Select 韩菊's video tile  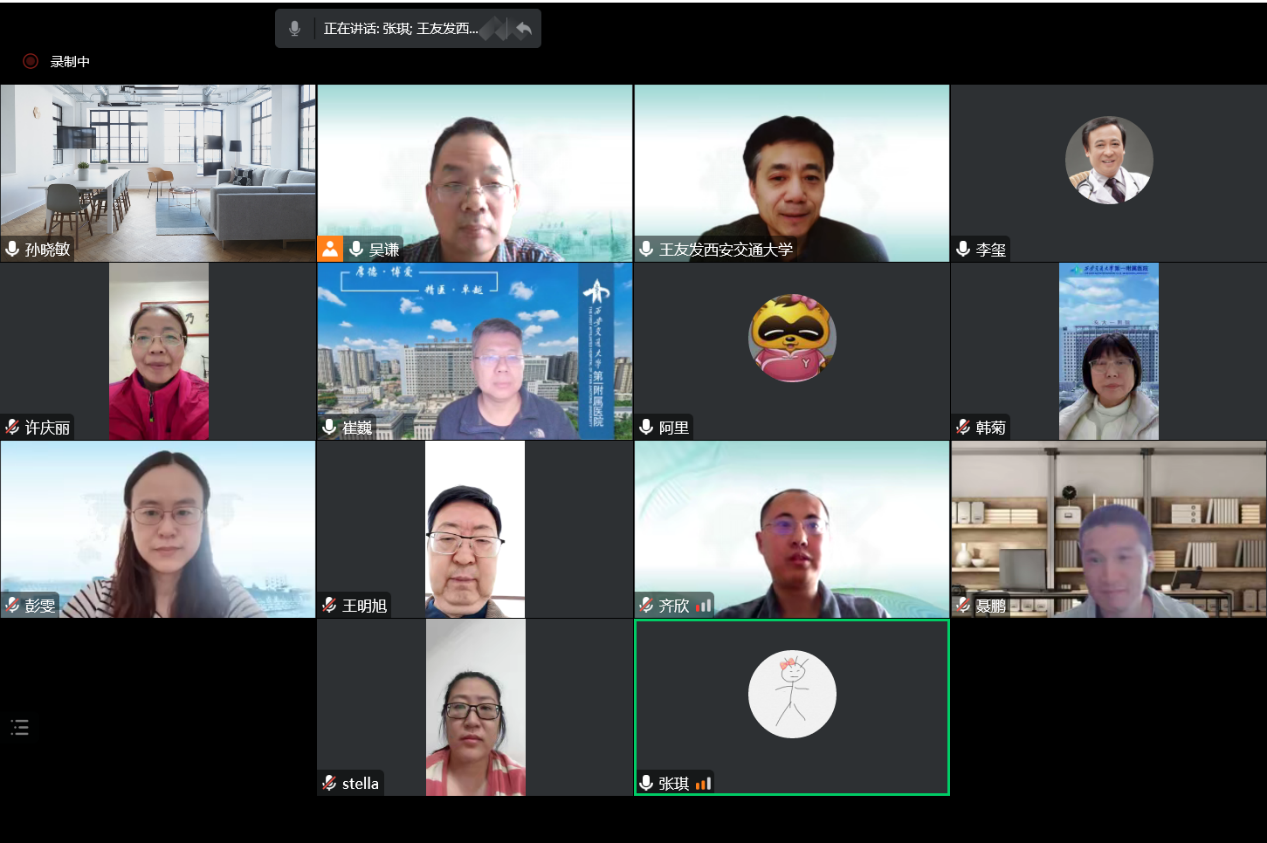(x=1109, y=351)
